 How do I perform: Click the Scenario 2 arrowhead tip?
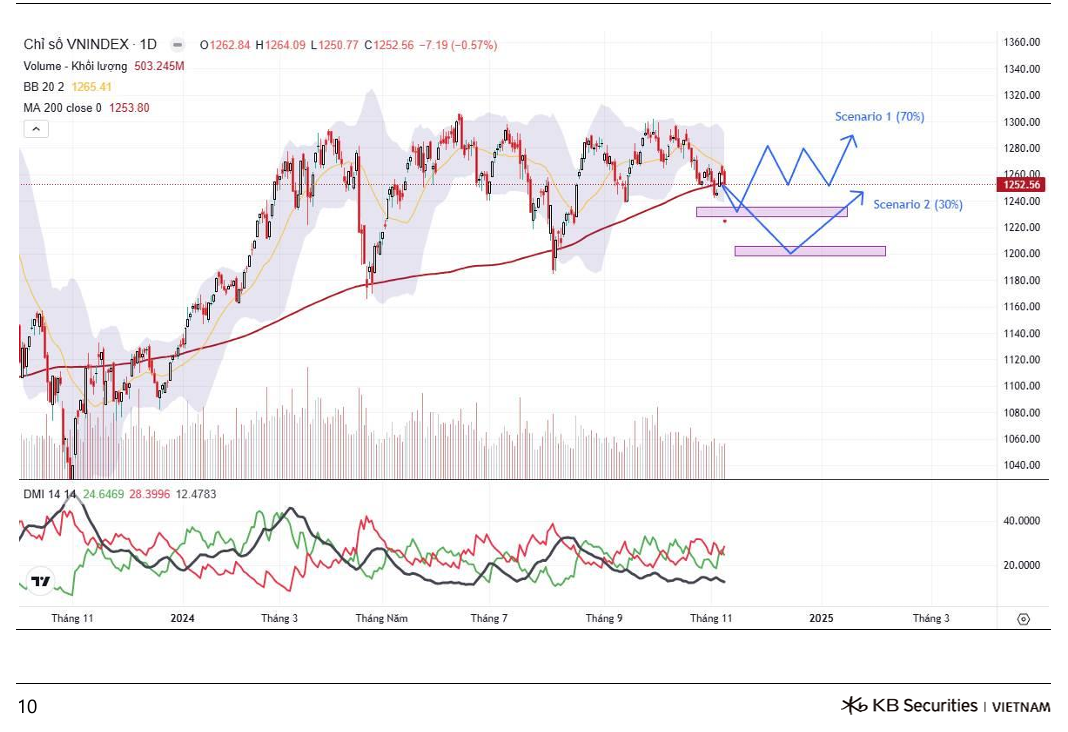pyautogui.click(x=862, y=192)
